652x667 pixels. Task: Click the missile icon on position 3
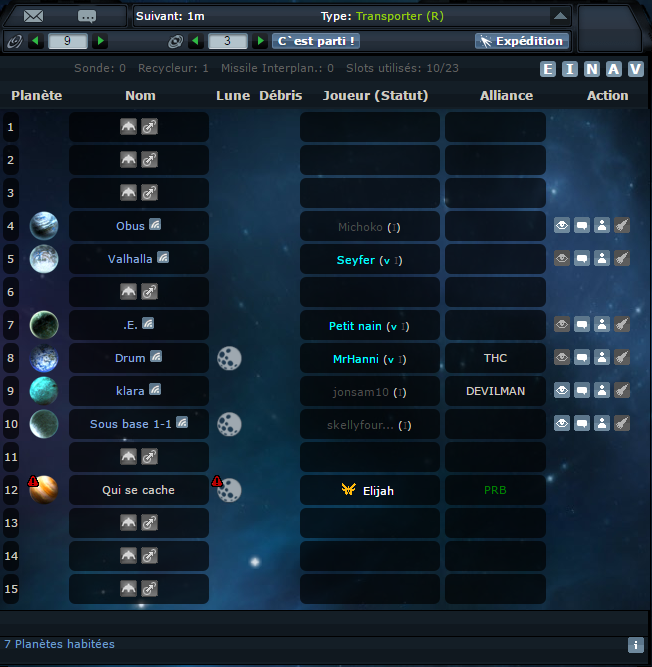pyautogui.click(x=149, y=192)
